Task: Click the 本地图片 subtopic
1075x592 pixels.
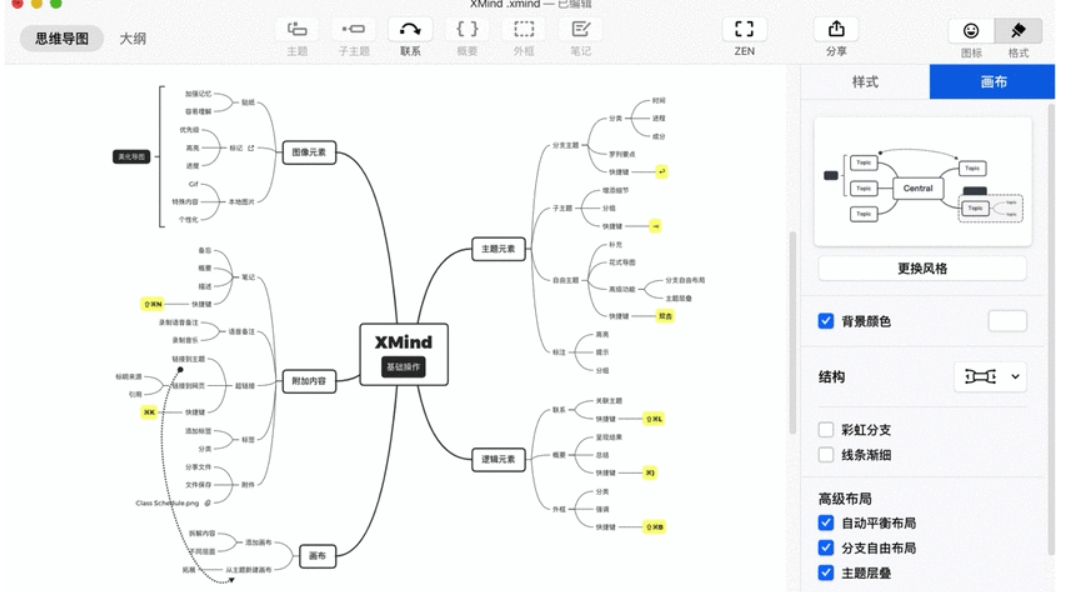Action: point(241,202)
